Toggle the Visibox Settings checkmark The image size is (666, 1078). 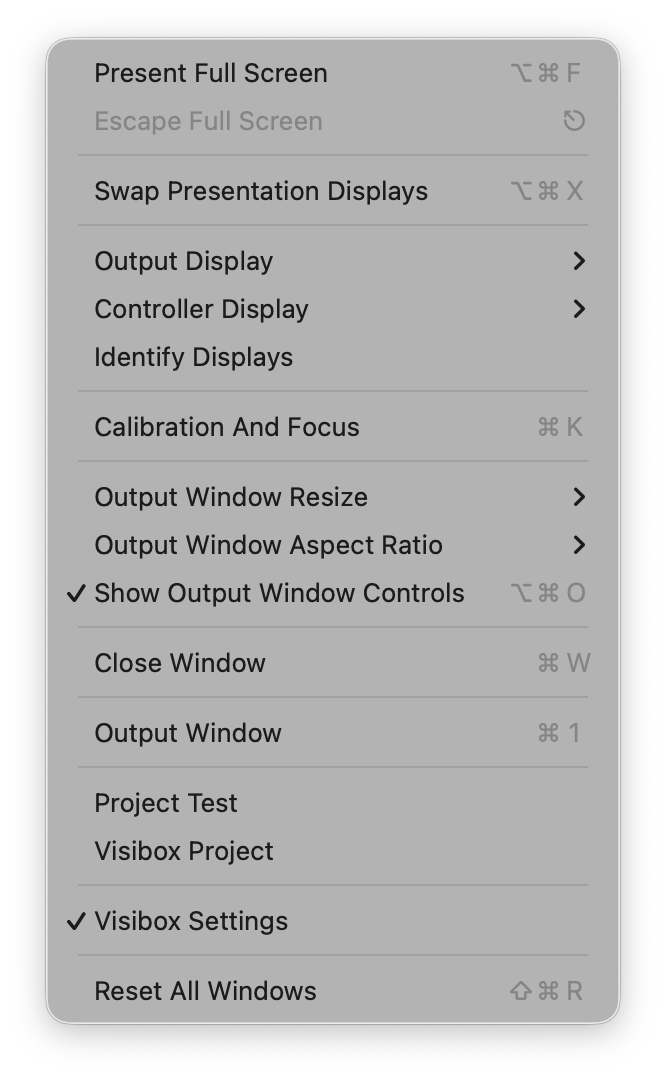pos(76,921)
